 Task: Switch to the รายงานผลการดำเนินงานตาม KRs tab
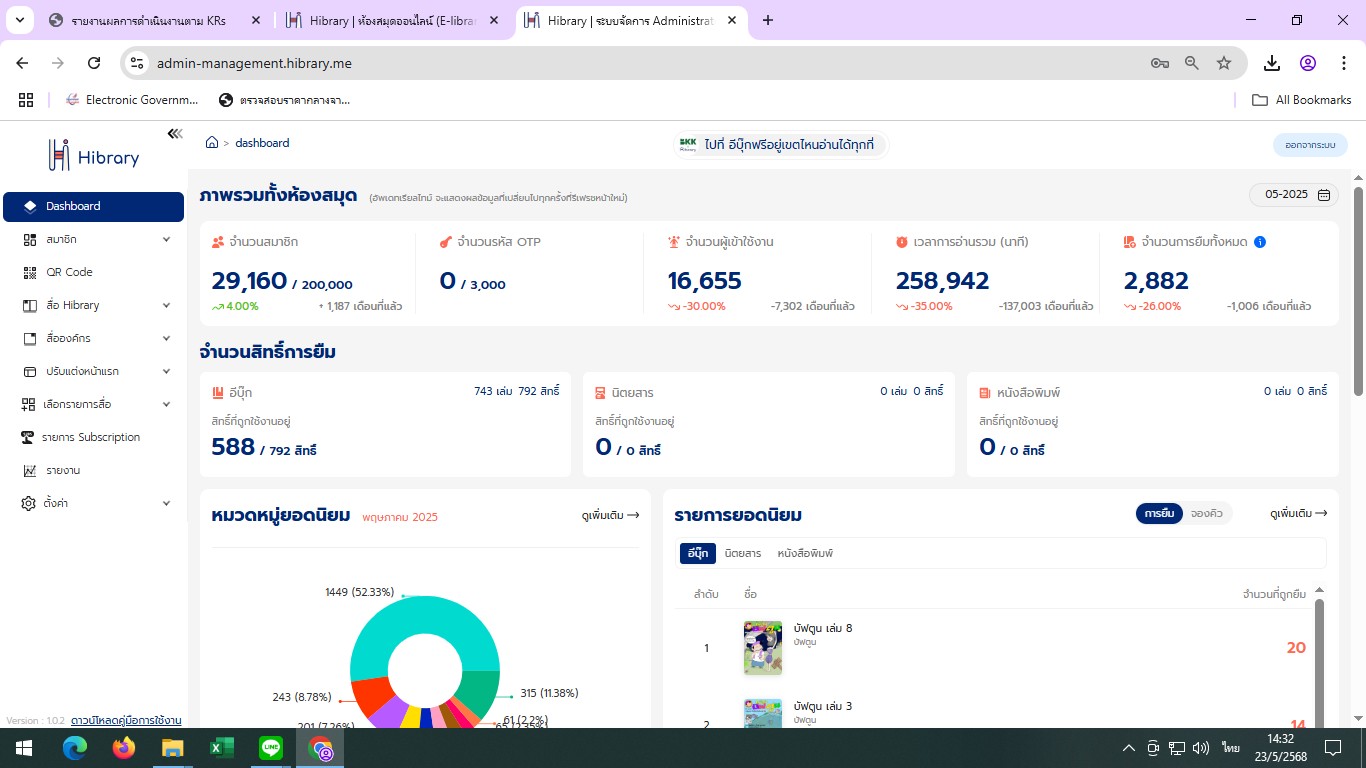point(155,20)
